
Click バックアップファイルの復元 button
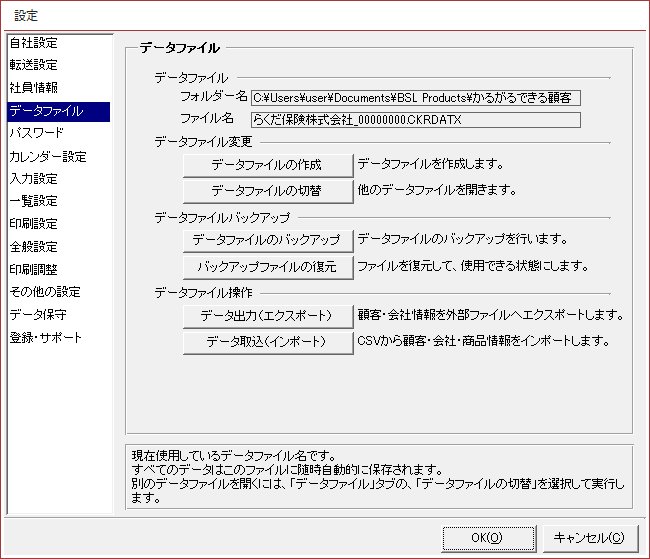pos(267,267)
